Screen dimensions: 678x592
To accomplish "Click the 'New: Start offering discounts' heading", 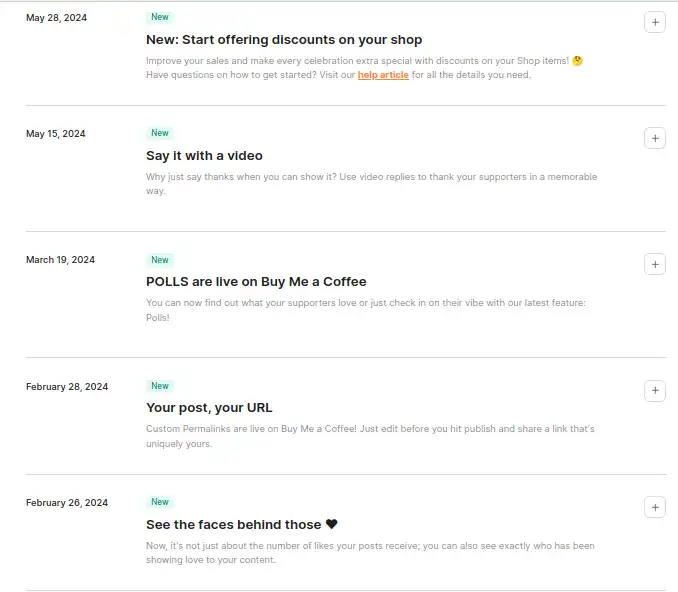I will click(284, 40).
